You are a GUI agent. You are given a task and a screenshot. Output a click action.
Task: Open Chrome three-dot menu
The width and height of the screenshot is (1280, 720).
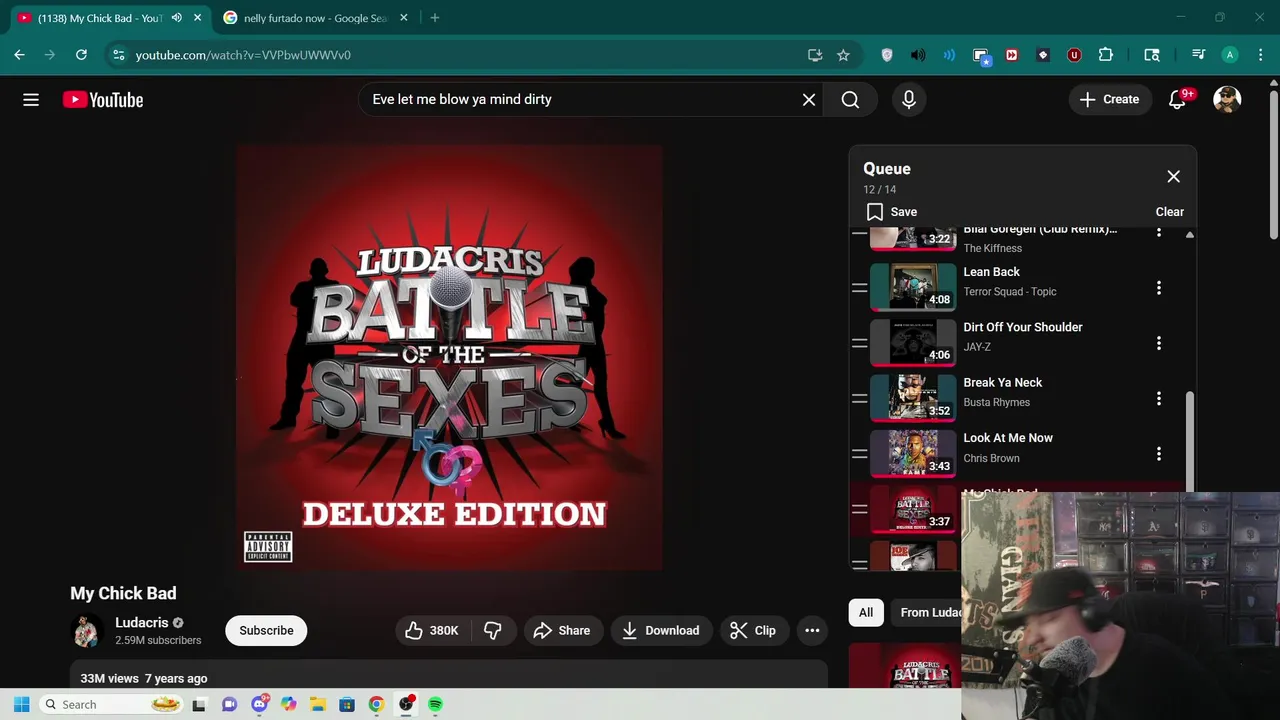[x=1260, y=55]
